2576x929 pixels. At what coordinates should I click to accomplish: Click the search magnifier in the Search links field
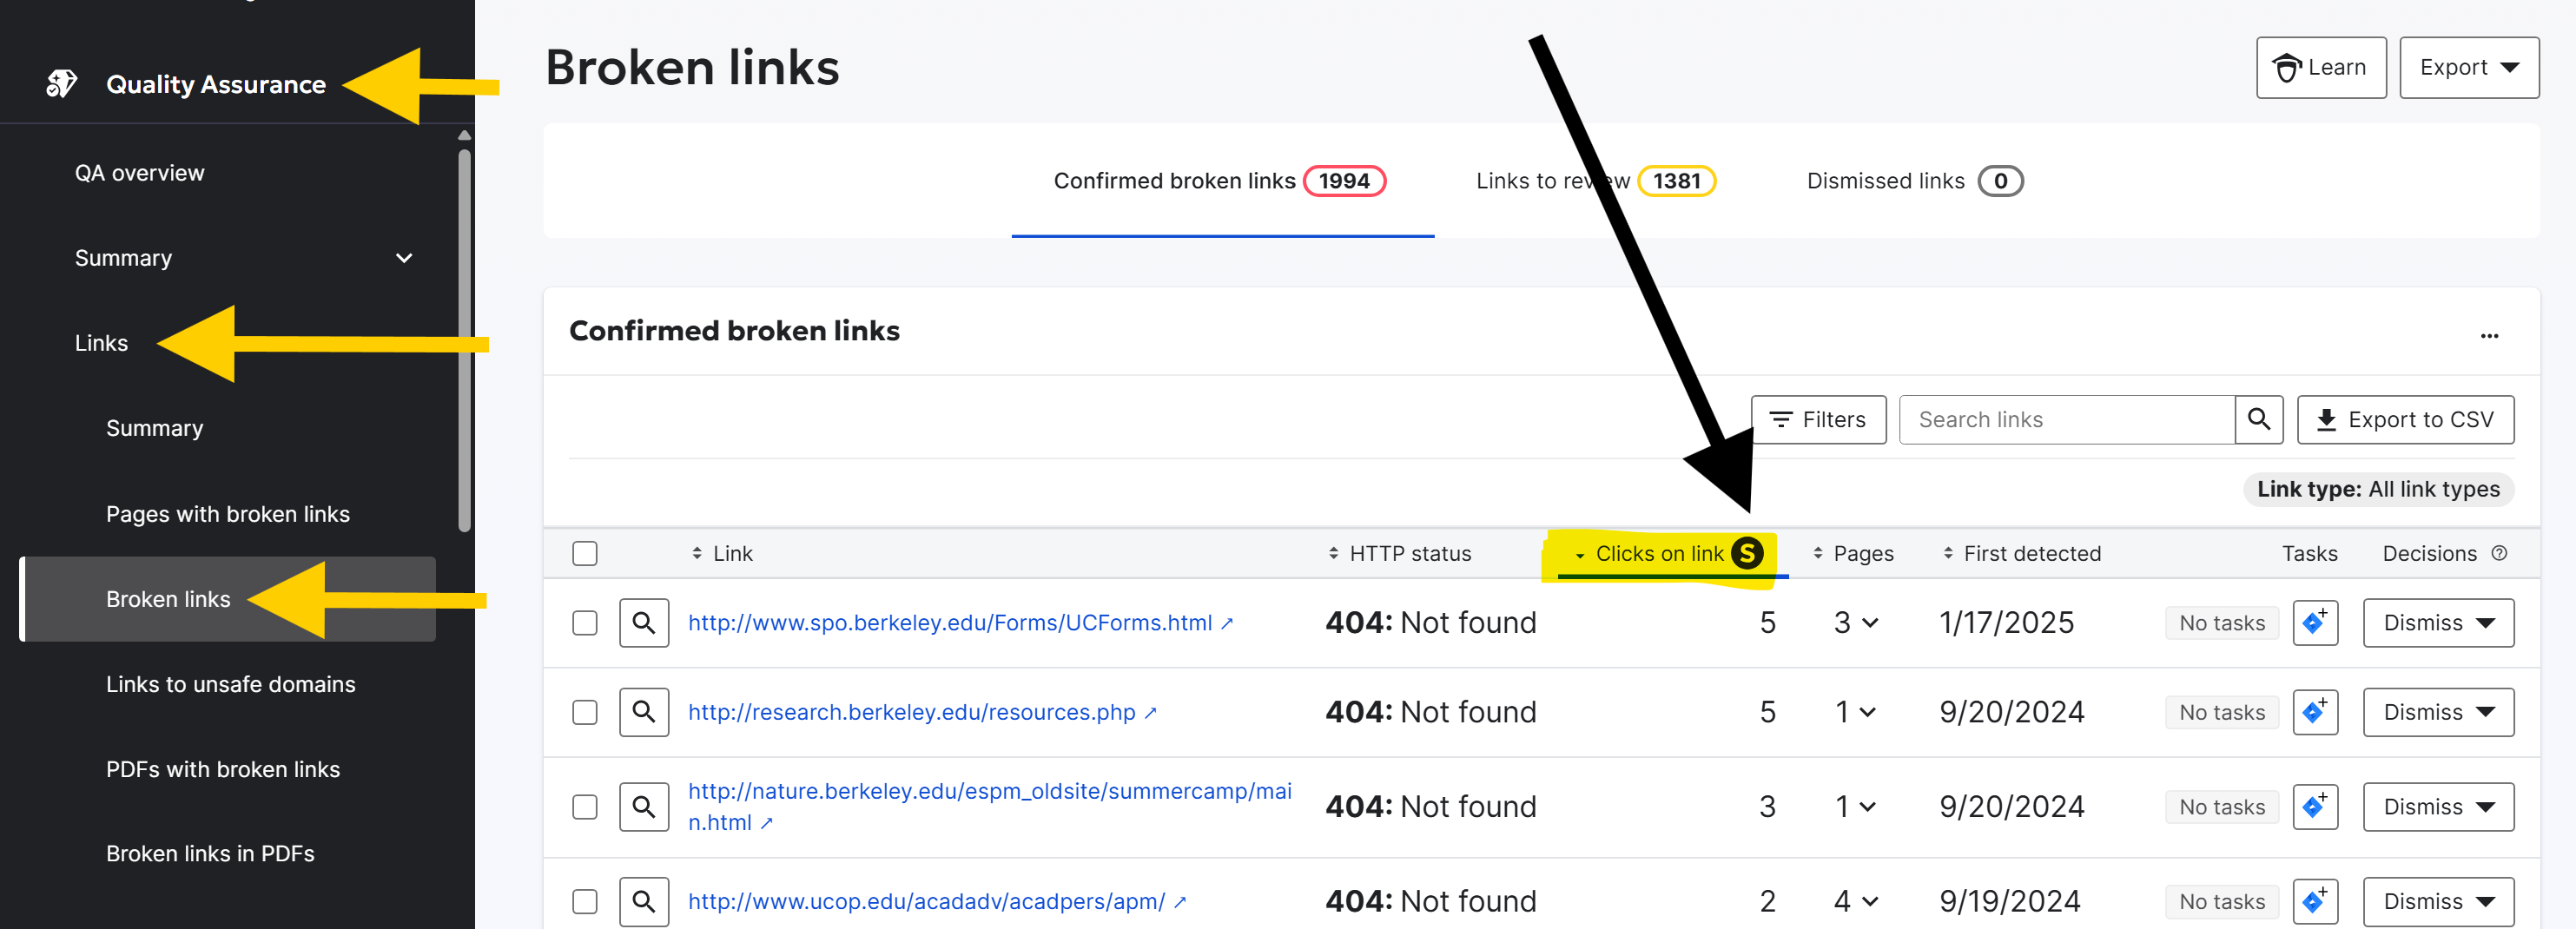point(2259,419)
